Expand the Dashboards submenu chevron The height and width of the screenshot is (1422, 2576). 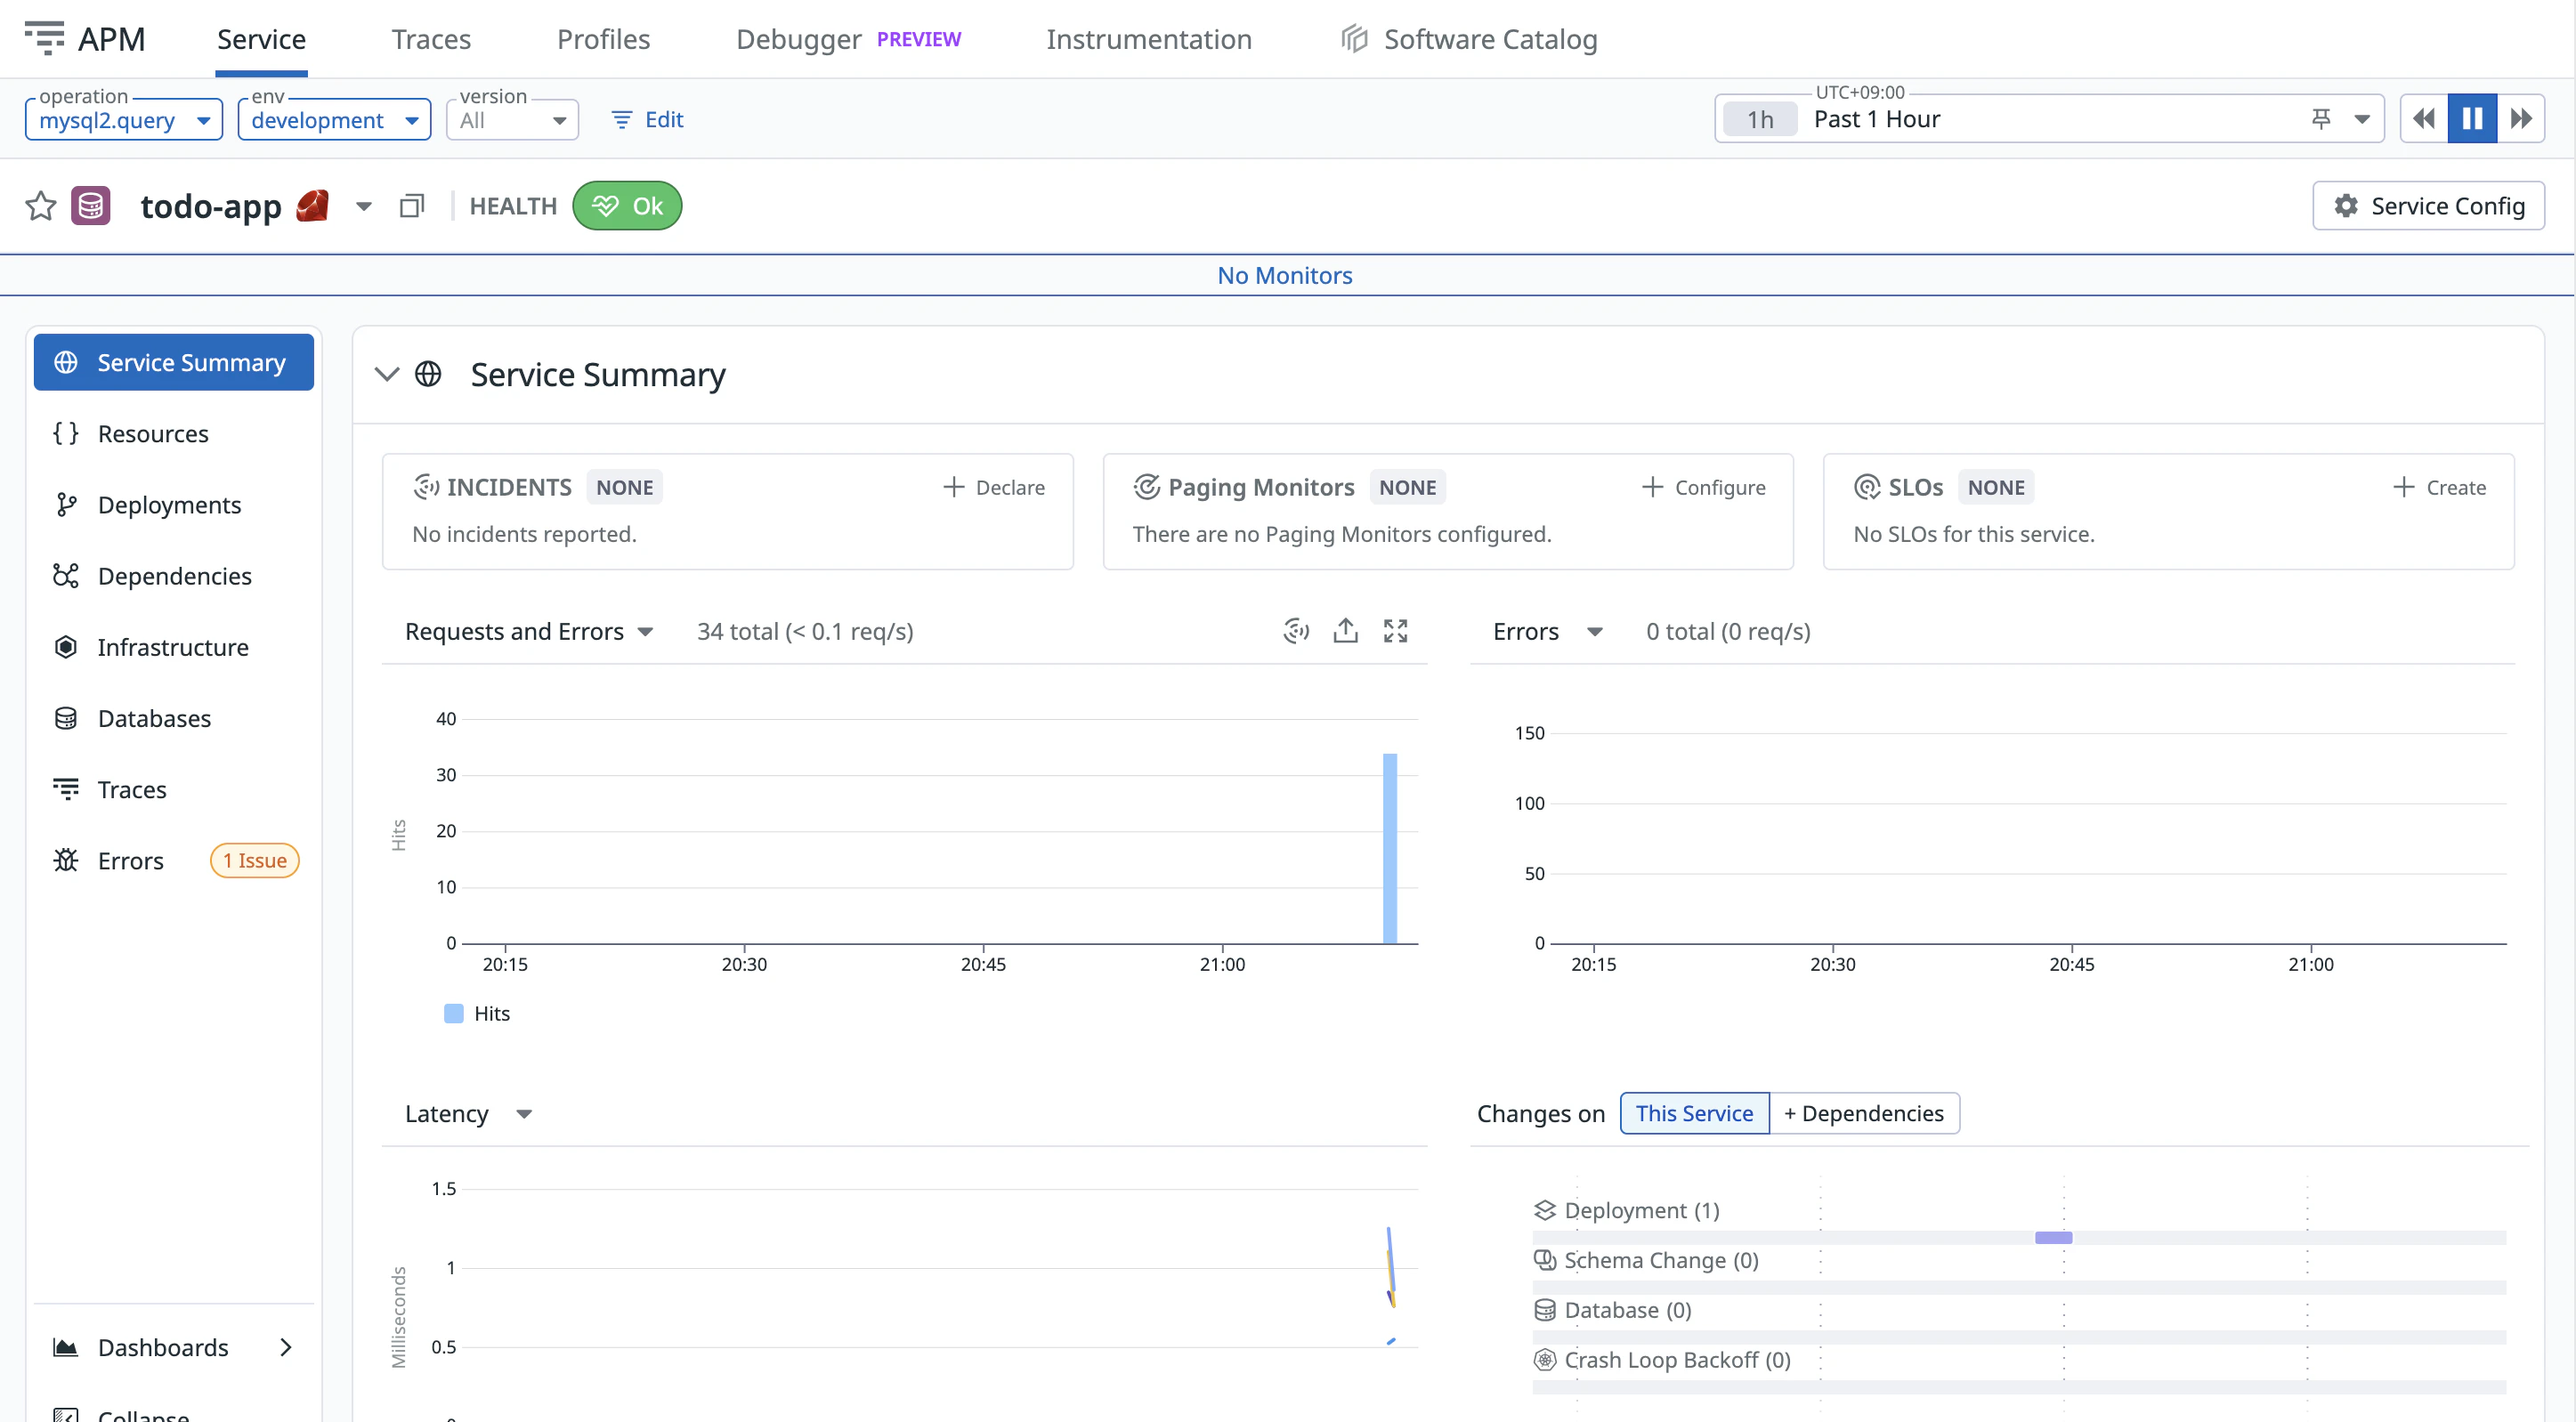(286, 1347)
